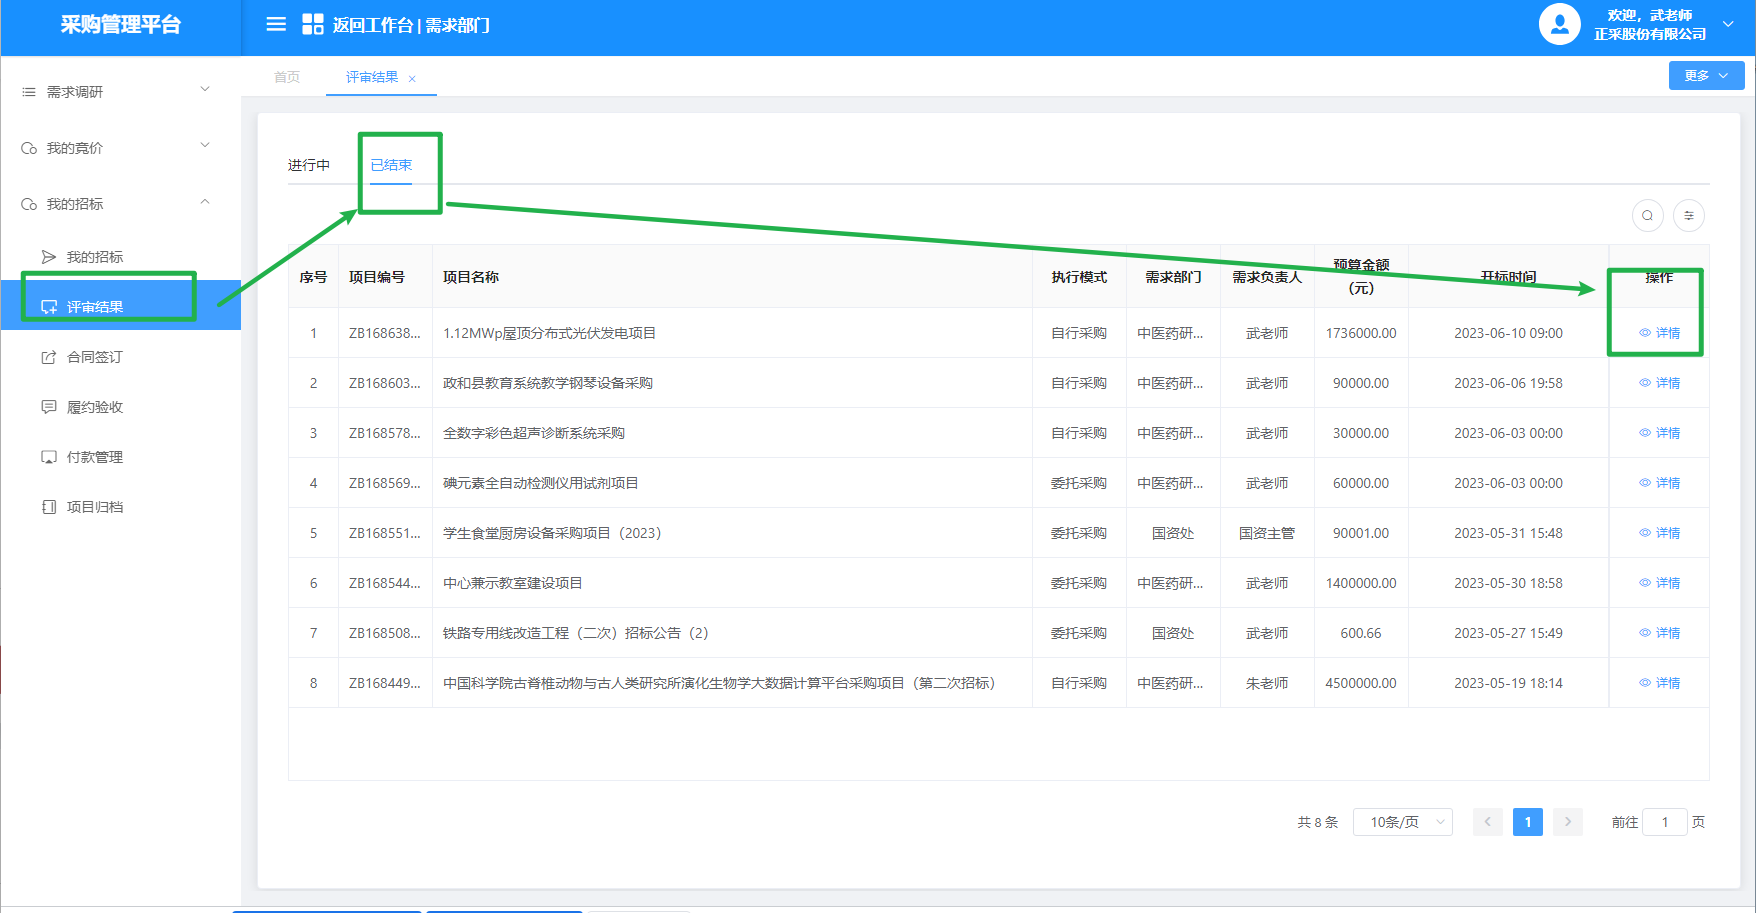View 详情 for 学生食堂厨房设备采购项目
The height and width of the screenshot is (913, 1756).
1660,533
